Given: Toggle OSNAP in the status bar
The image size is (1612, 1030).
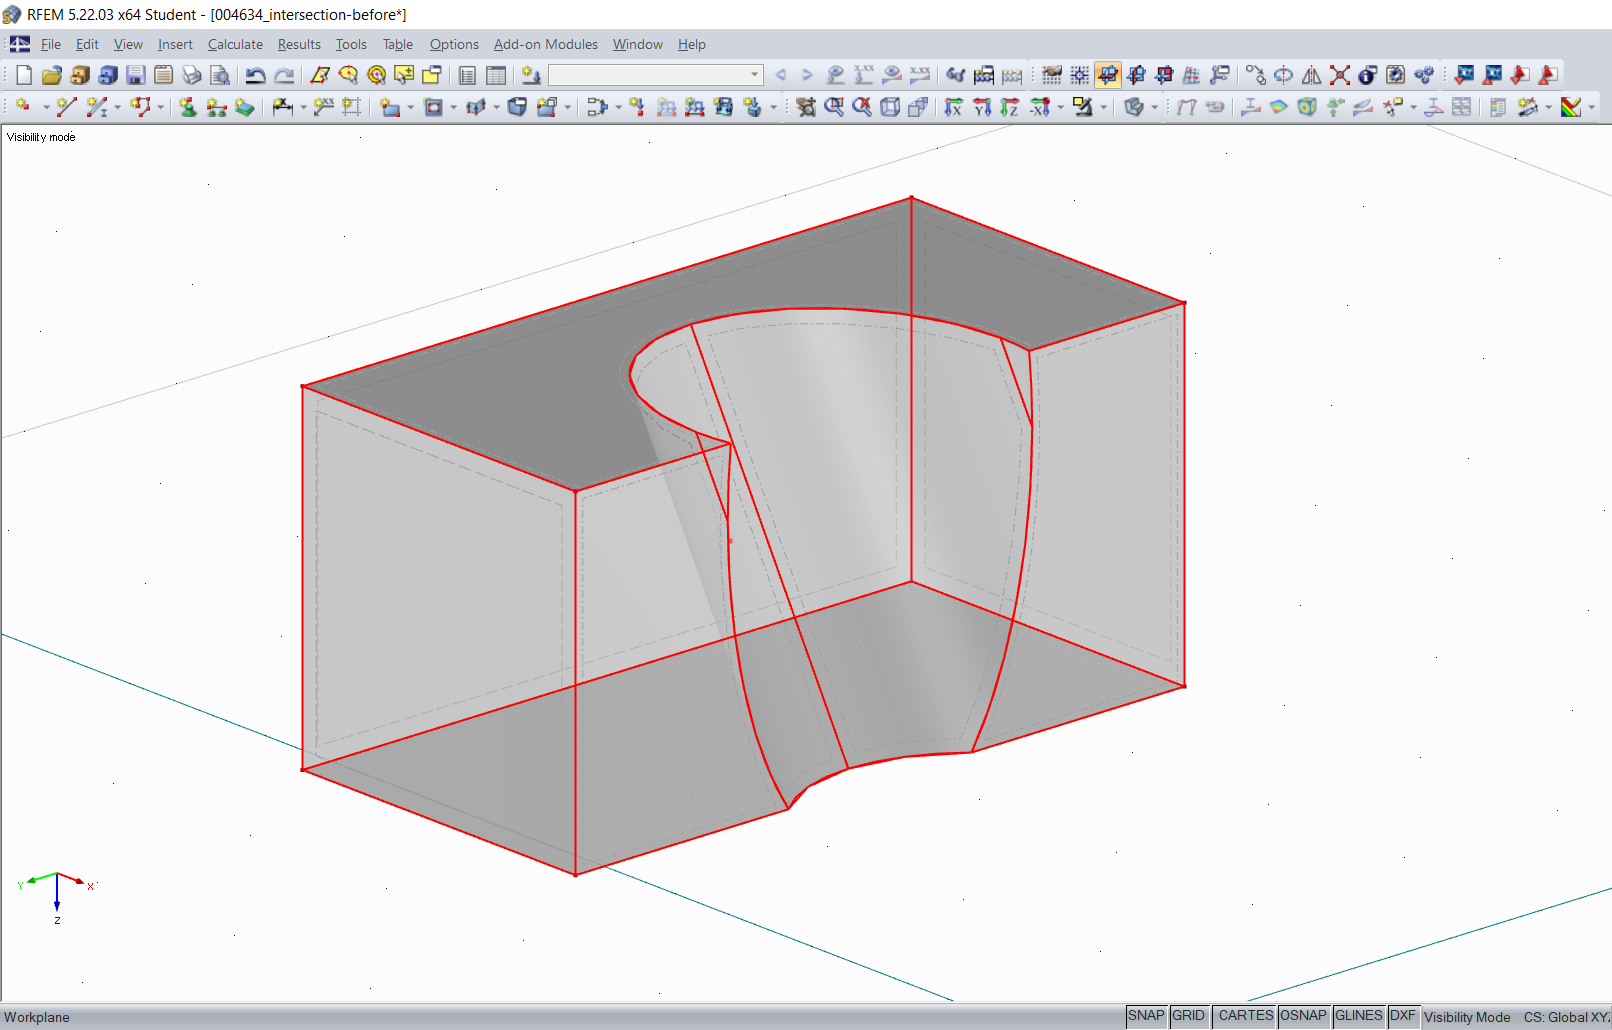Looking at the screenshot, I should 1303,1016.
